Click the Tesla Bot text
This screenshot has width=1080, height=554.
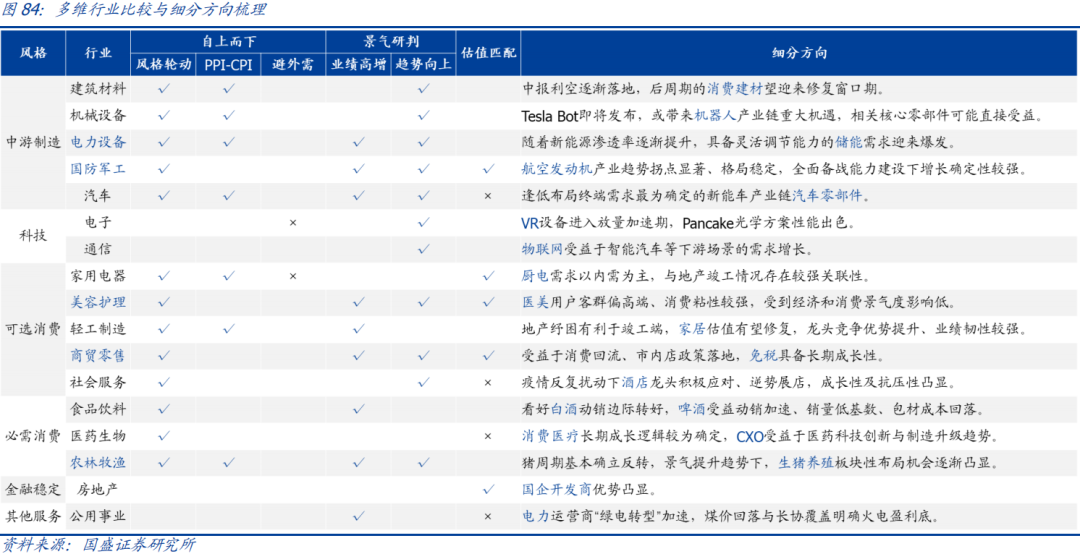pyautogui.click(x=550, y=116)
